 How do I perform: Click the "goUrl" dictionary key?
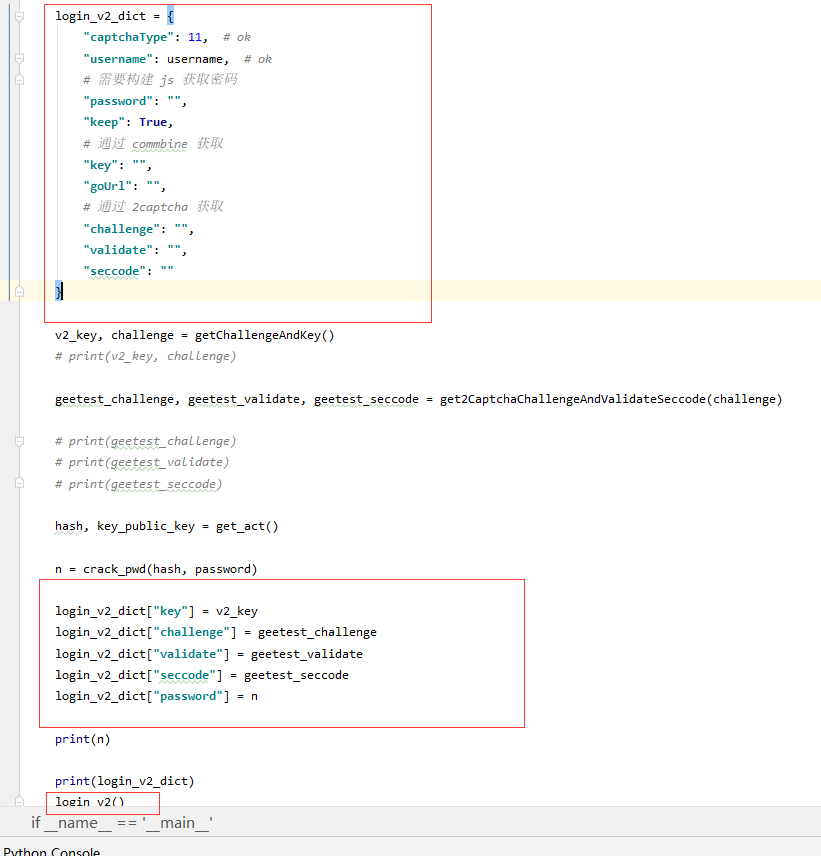pos(108,186)
